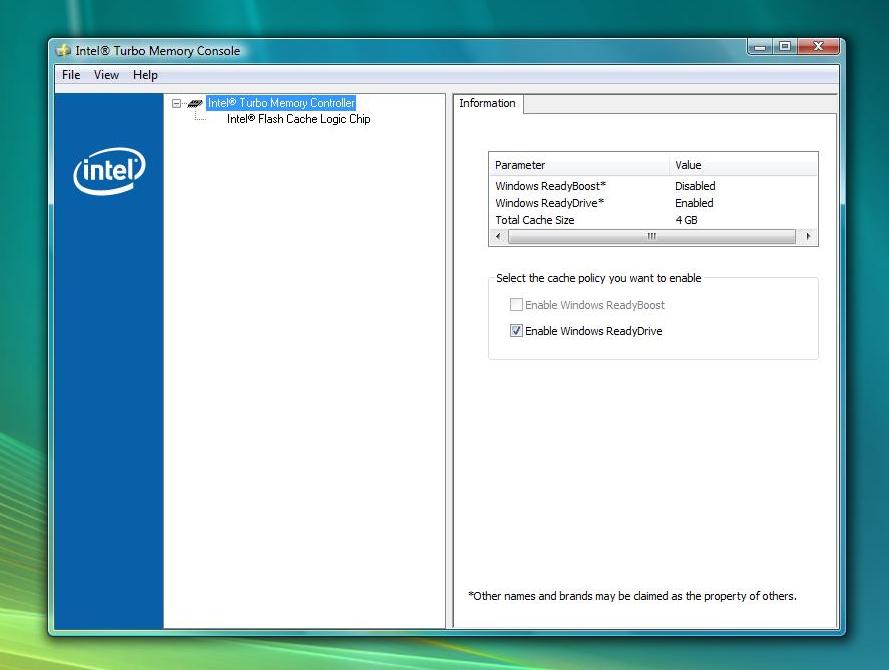Click the Value column header
This screenshot has width=889, height=670.
coord(742,165)
